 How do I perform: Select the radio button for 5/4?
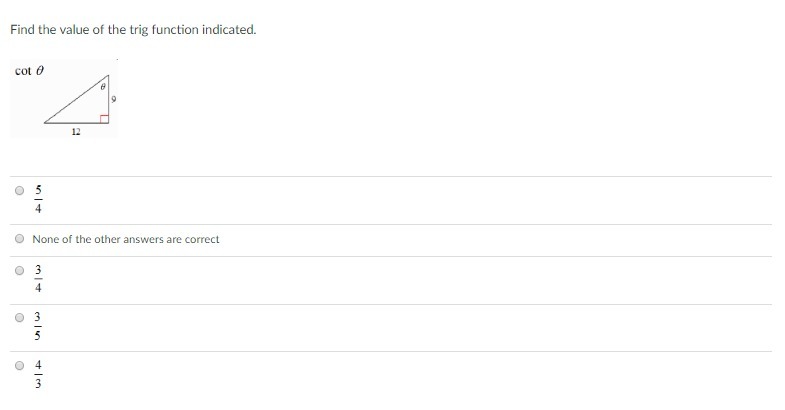pyautogui.click(x=19, y=190)
